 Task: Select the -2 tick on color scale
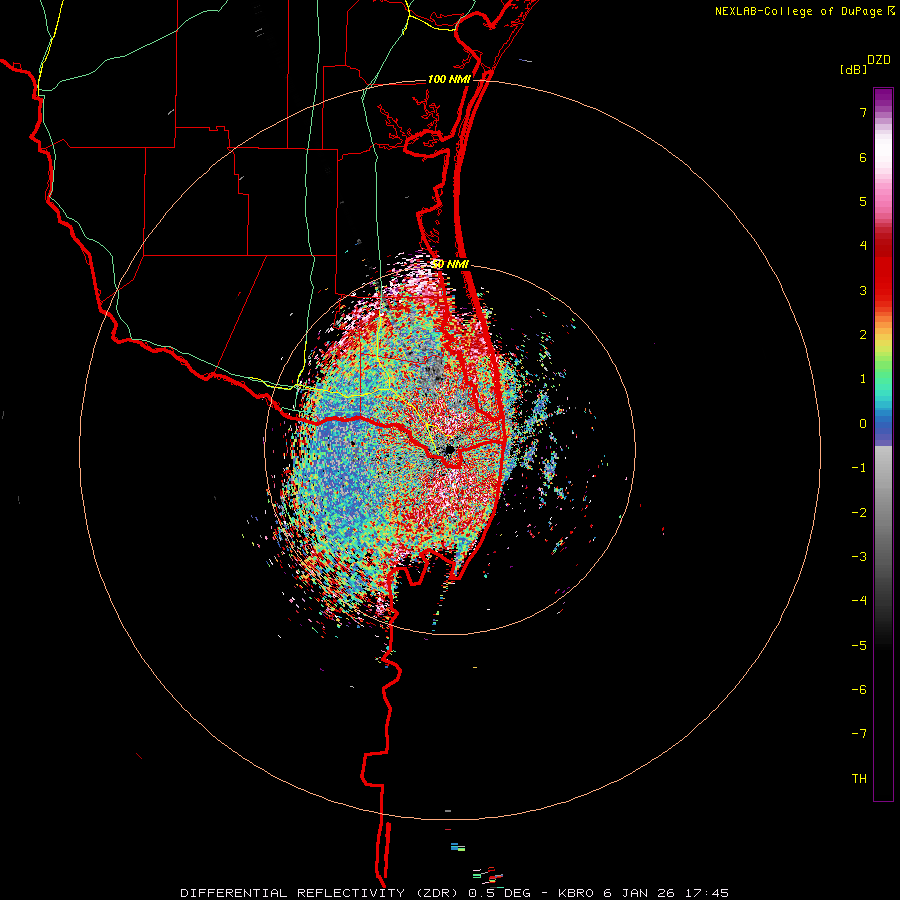(x=859, y=513)
